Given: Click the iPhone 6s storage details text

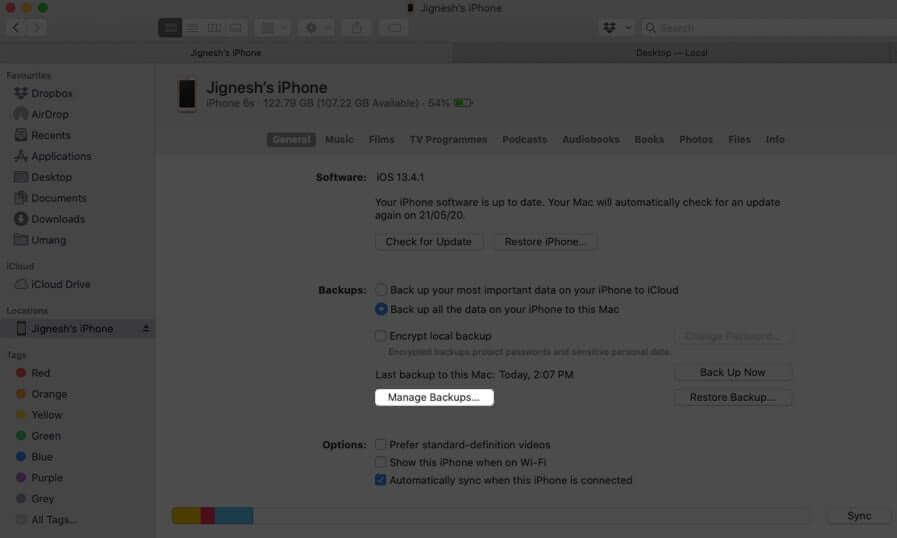Looking at the screenshot, I should coord(327,103).
